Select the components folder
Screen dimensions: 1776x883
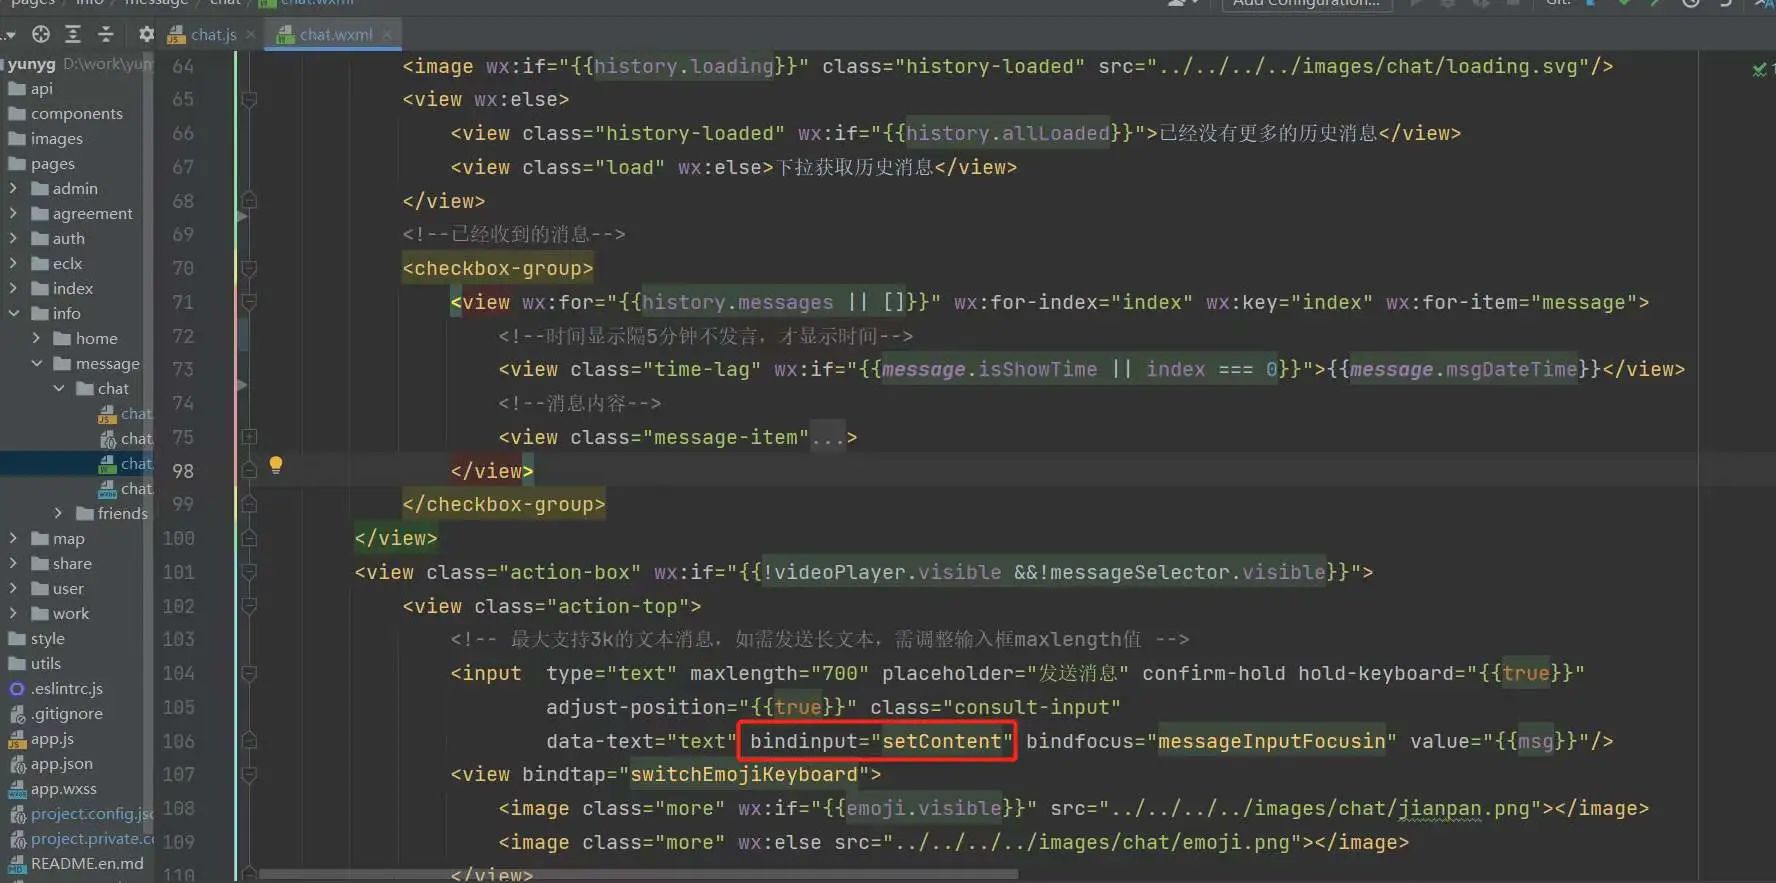pyautogui.click(x=66, y=113)
